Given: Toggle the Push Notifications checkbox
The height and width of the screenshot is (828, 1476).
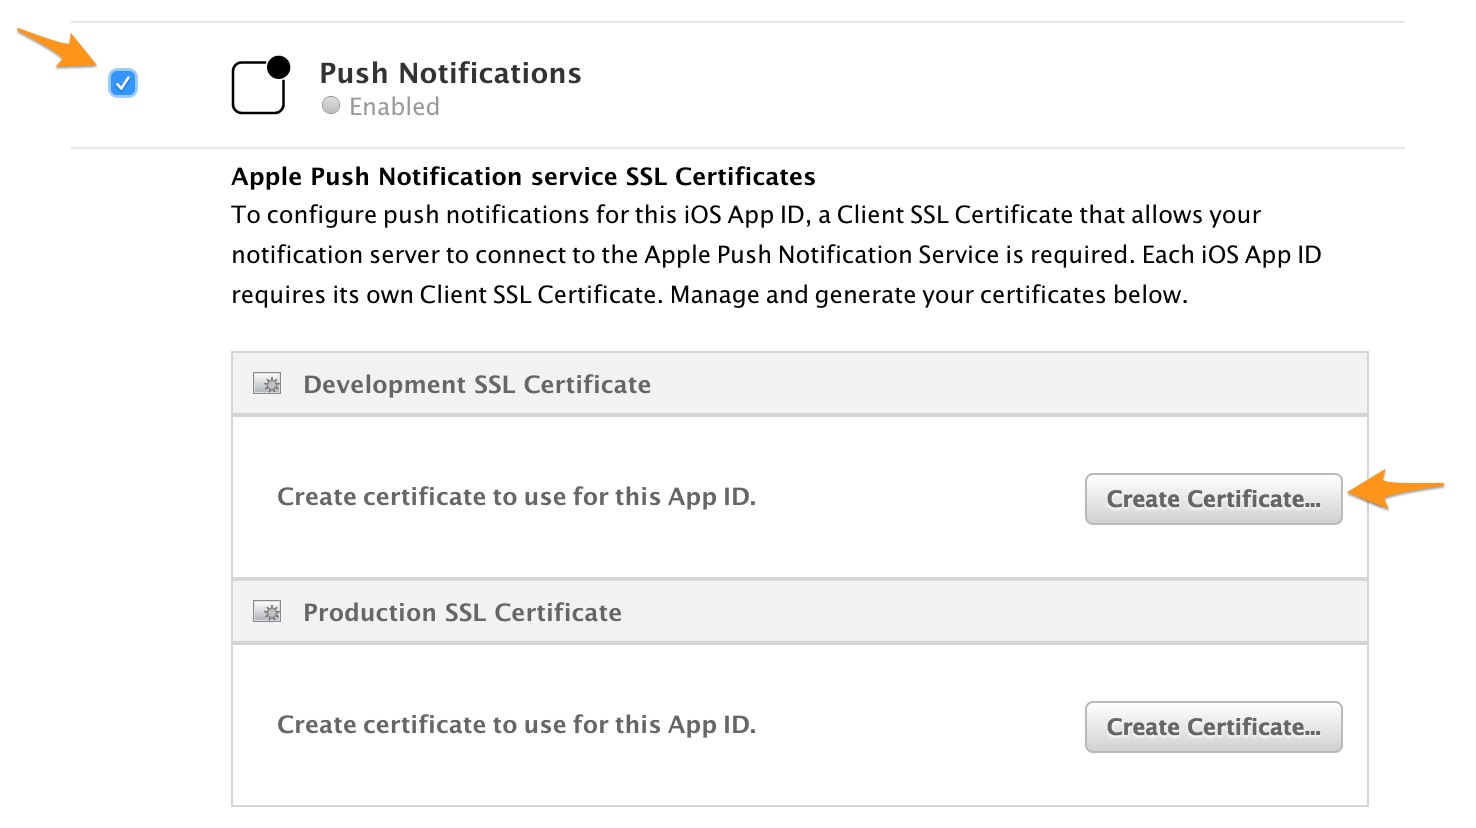Looking at the screenshot, I should tap(123, 83).
